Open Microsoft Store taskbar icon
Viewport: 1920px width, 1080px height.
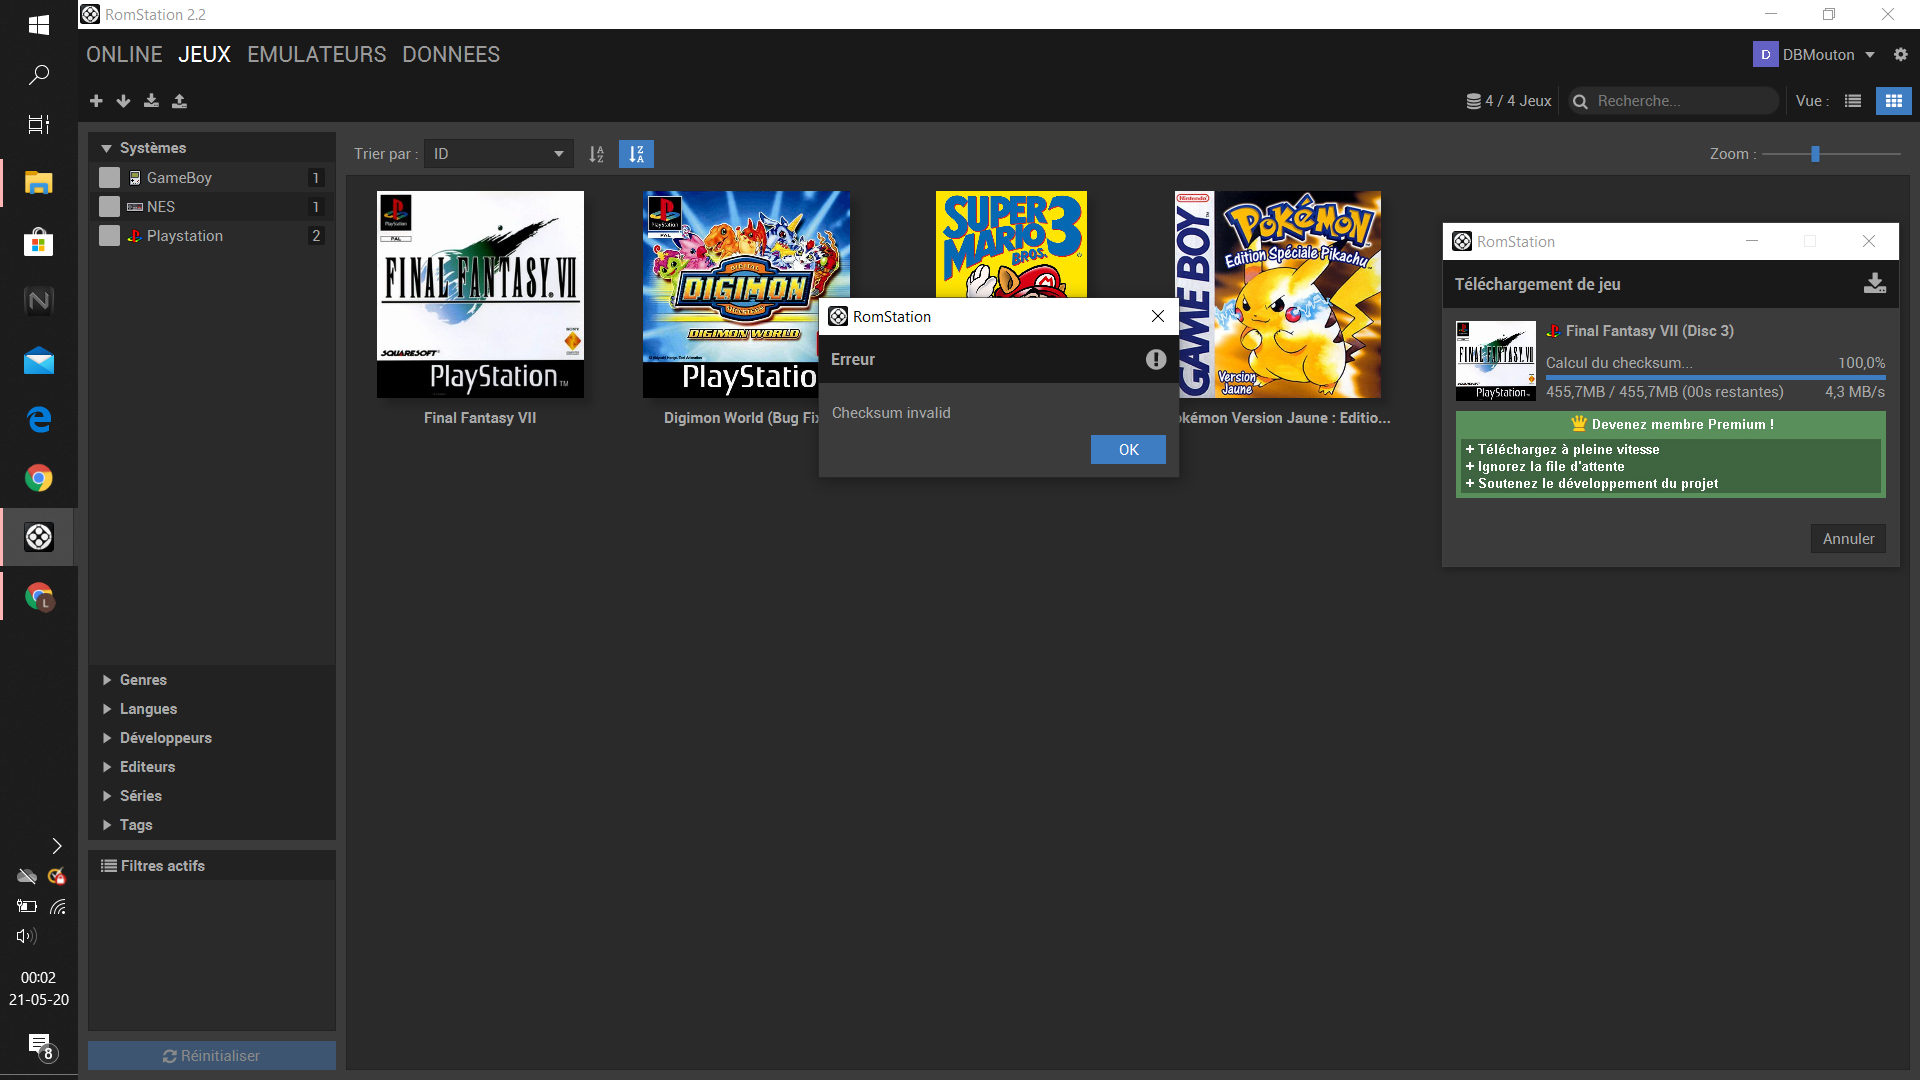click(x=39, y=242)
